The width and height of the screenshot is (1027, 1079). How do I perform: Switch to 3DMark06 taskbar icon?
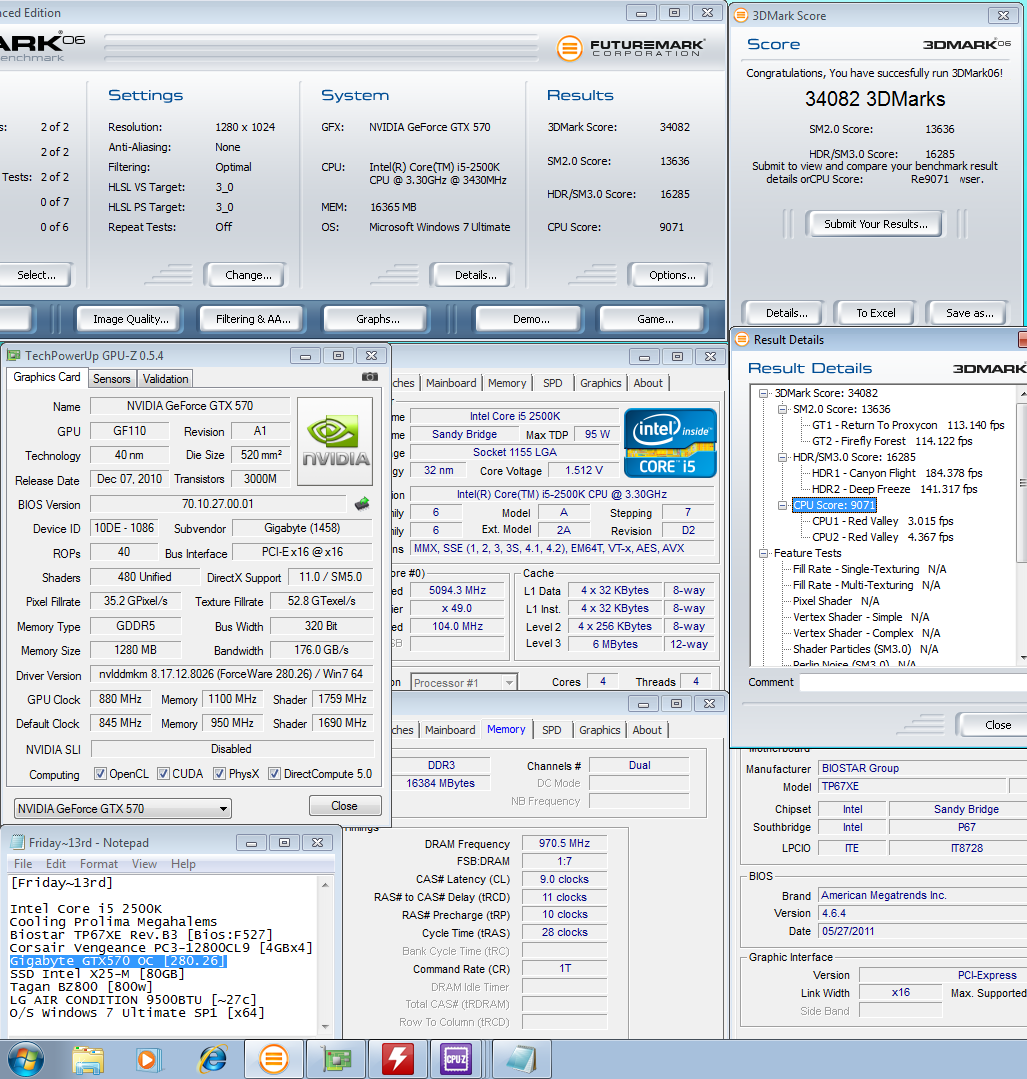pyautogui.click(x=273, y=1059)
